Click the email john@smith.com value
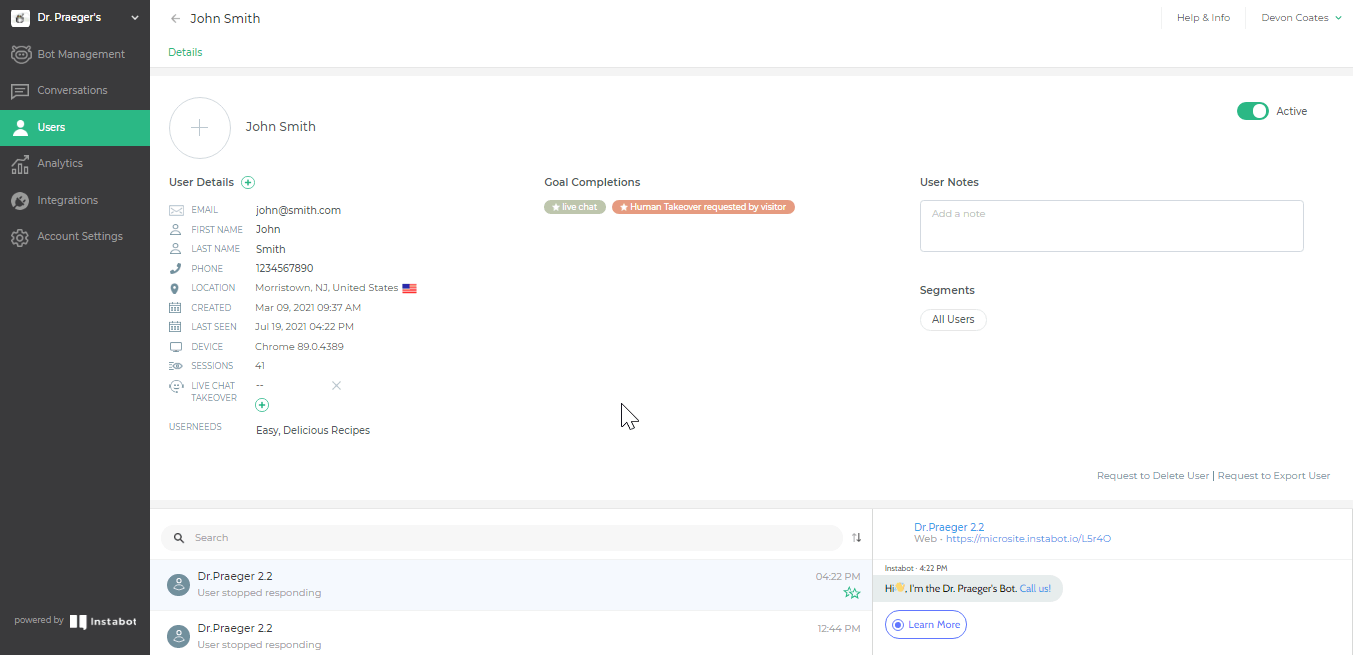The width and height of the screenshot is (1353, 655). (x=298, y=210)
